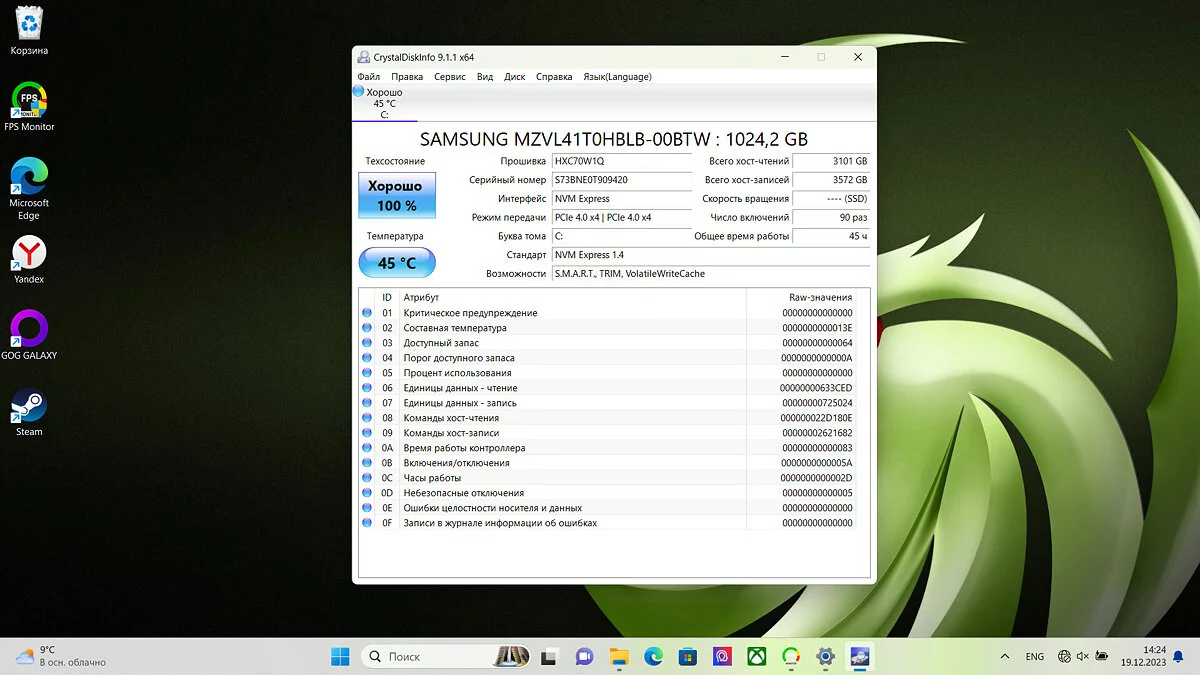Click the Xbox icon in taskbar
1200x675 pixels.
(757, 656)
